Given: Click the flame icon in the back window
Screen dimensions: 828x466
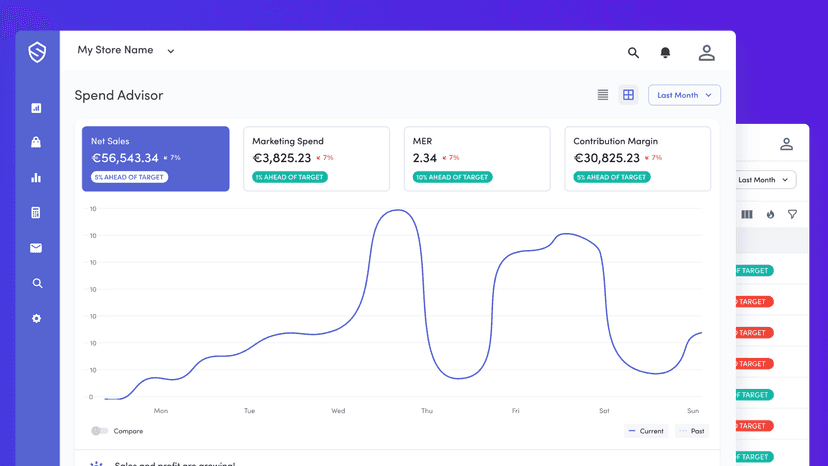Looking at the screenshot, I should click(770, 214).
